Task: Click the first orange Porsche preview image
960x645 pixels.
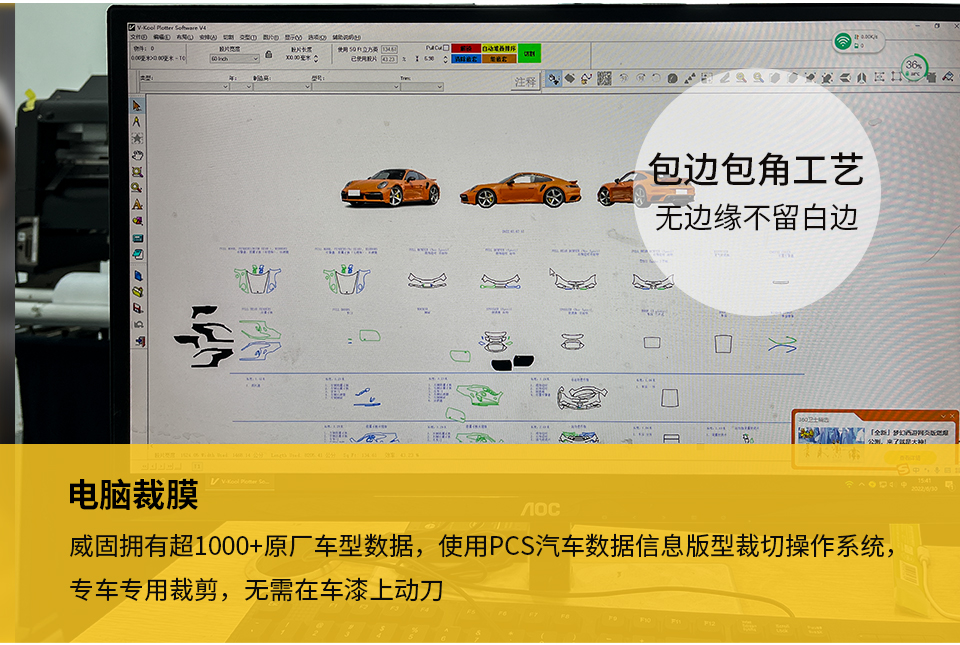Action: (390, 187)
